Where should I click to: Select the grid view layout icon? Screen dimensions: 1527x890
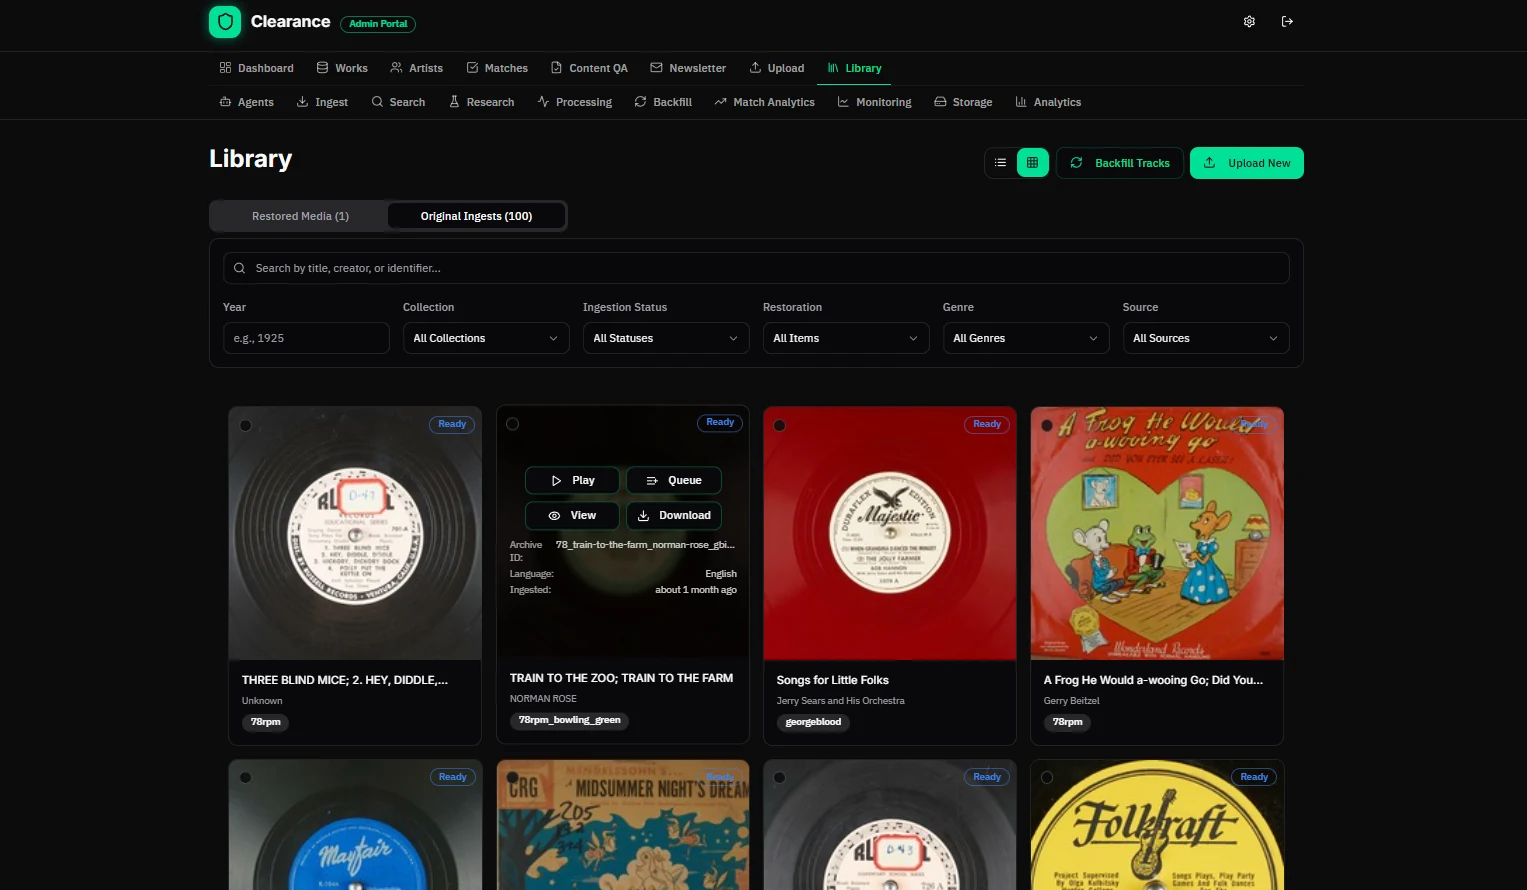tap(1033, 163)
